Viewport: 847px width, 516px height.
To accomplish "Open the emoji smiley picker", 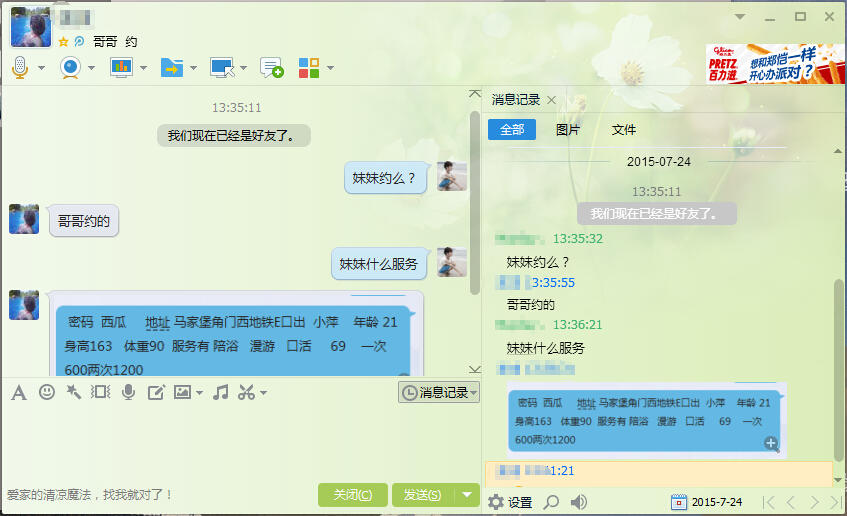I will point(47,392).
